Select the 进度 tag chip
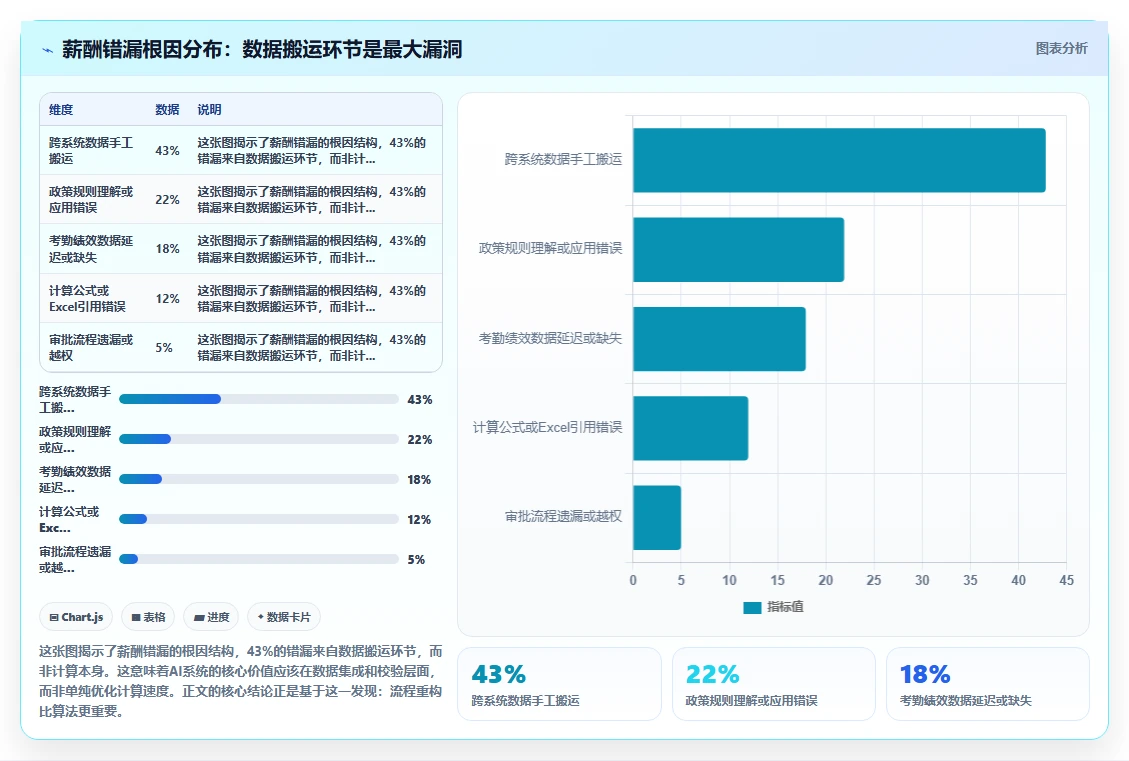 coord(211,617)
